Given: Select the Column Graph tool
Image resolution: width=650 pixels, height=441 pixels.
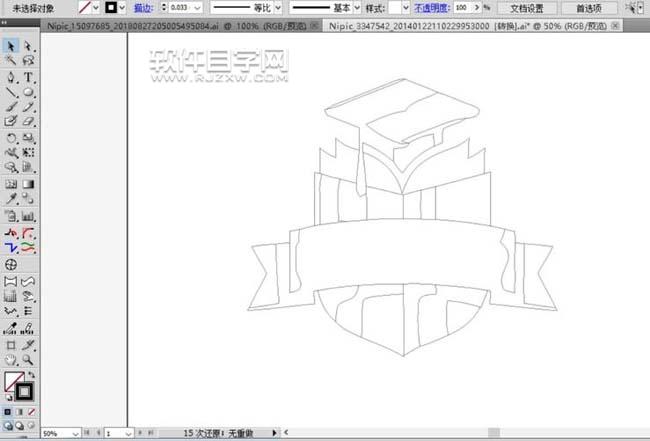Looking at the screenshot, I should coord(28,216).
